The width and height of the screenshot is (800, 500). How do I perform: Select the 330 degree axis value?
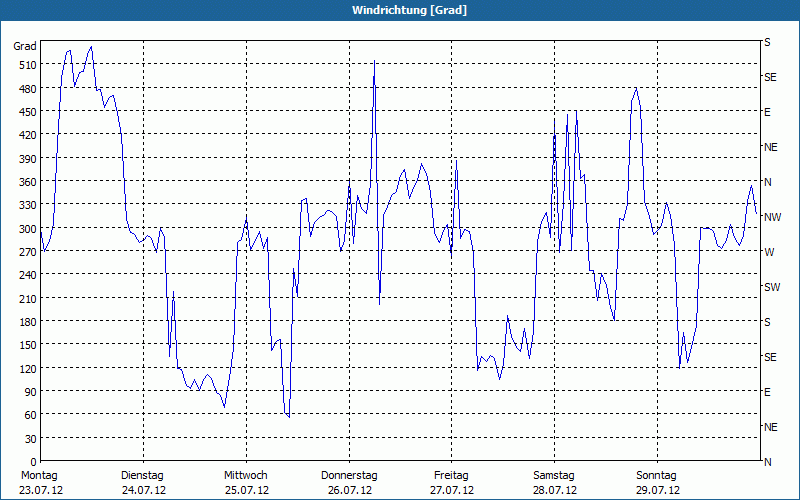29,205
